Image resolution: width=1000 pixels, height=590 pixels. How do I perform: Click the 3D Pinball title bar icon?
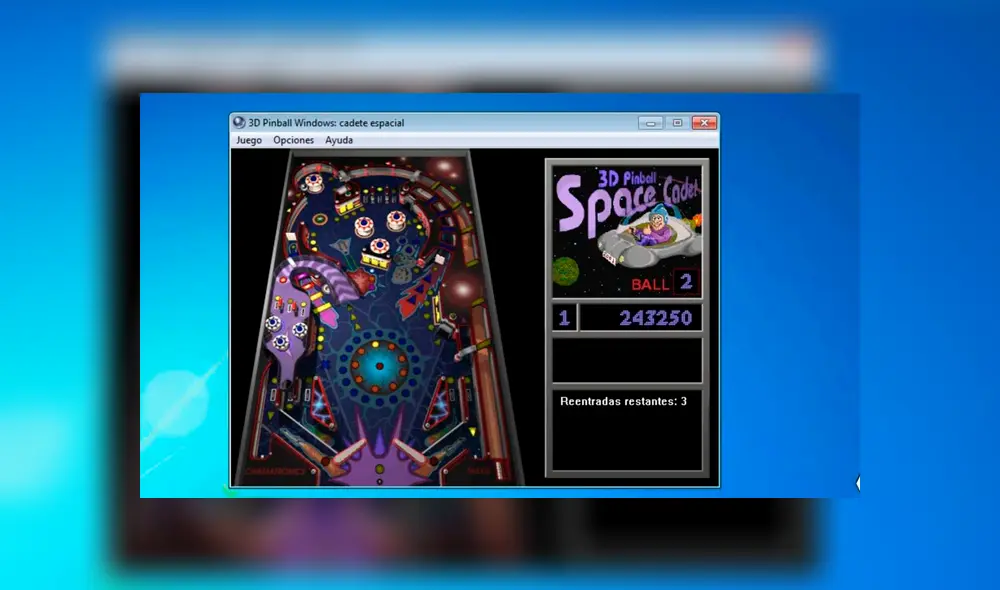click(x=238, y=122)
